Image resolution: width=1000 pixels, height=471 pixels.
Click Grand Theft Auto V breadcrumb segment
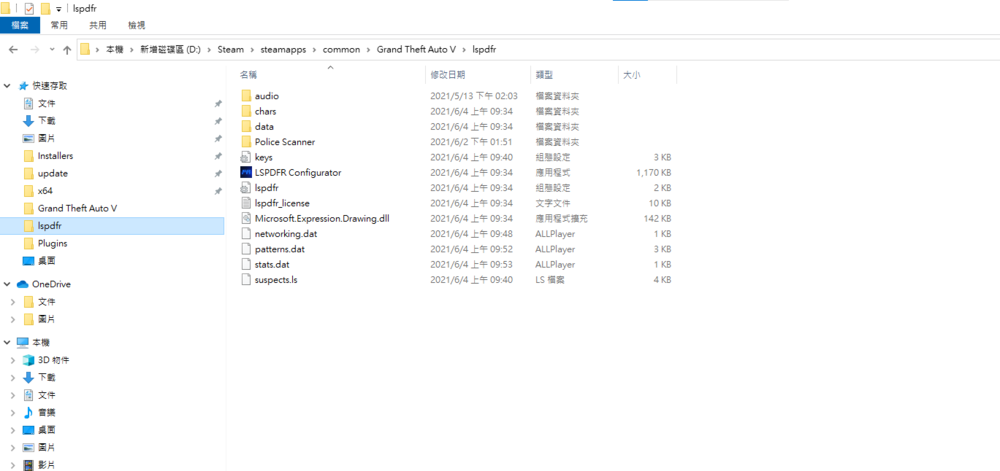(416, 50)
